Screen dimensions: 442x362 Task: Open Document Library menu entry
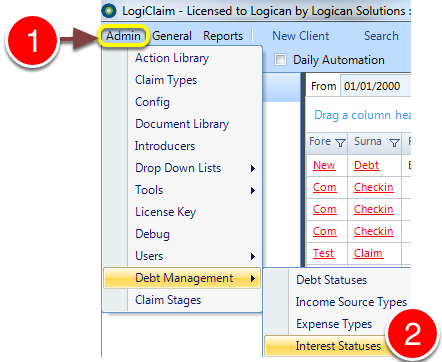[x=182, y=124]
